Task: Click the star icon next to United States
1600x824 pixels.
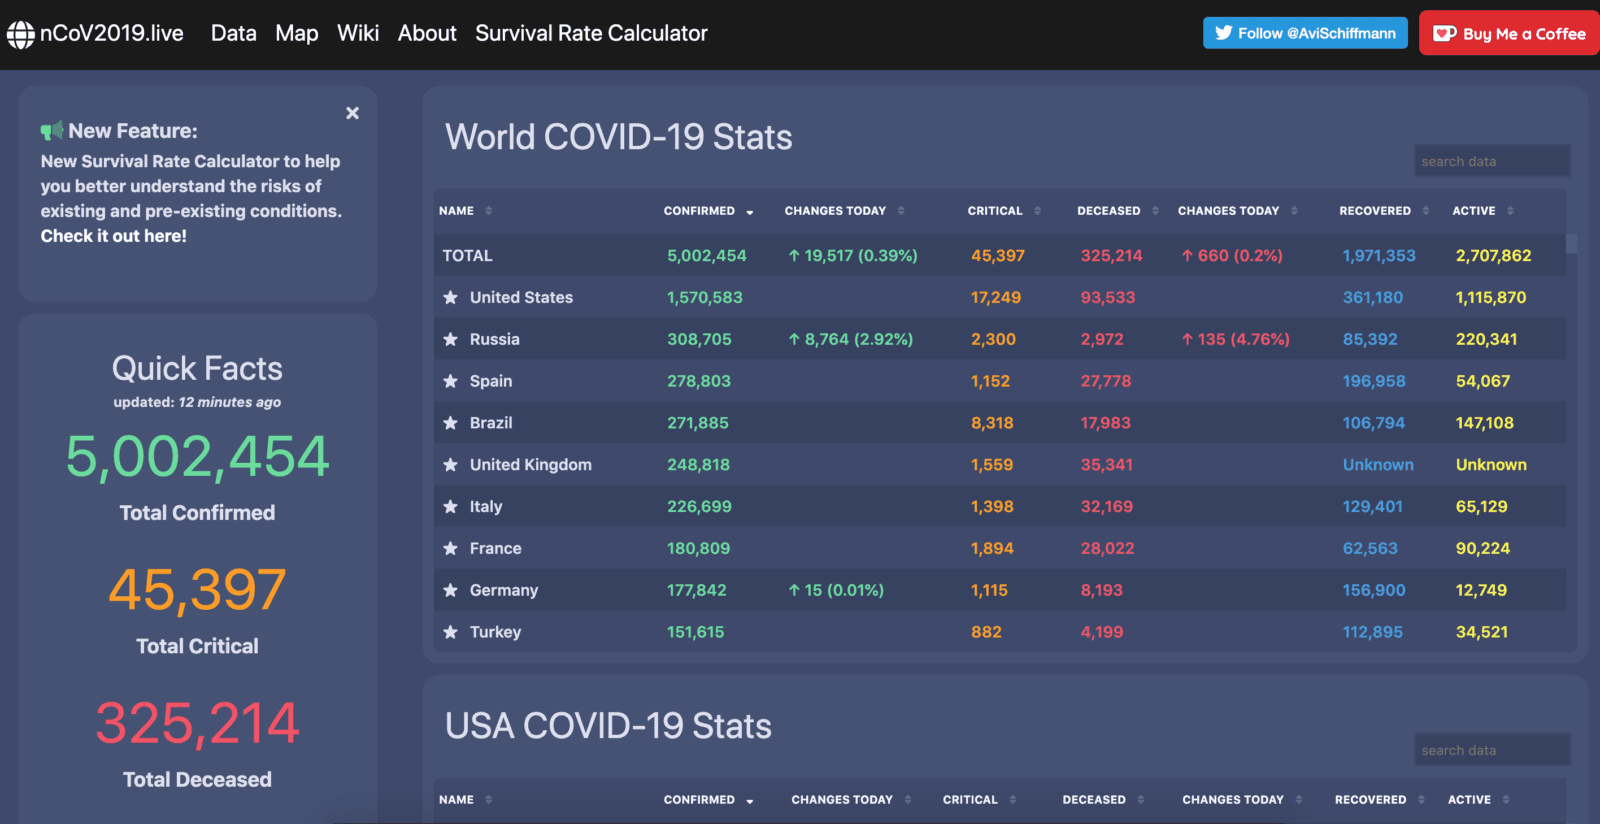Action: click(451, 297)
